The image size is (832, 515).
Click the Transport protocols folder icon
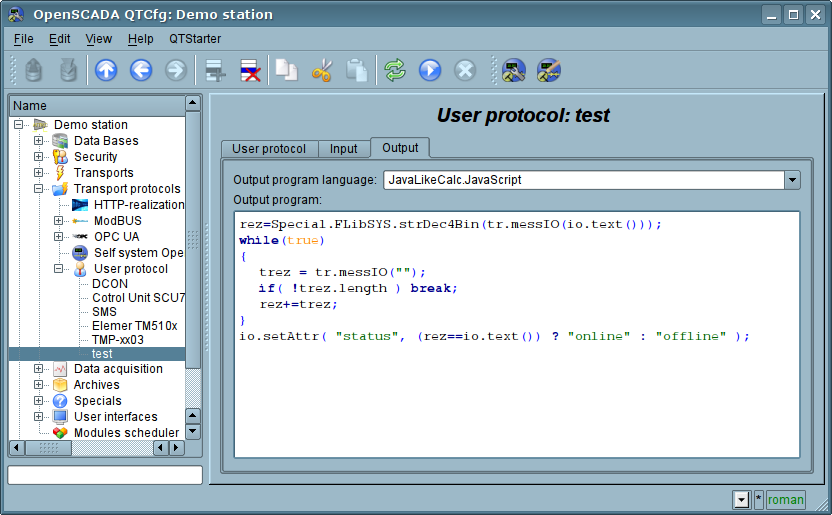pyautogui.click(x=60, y=188)
